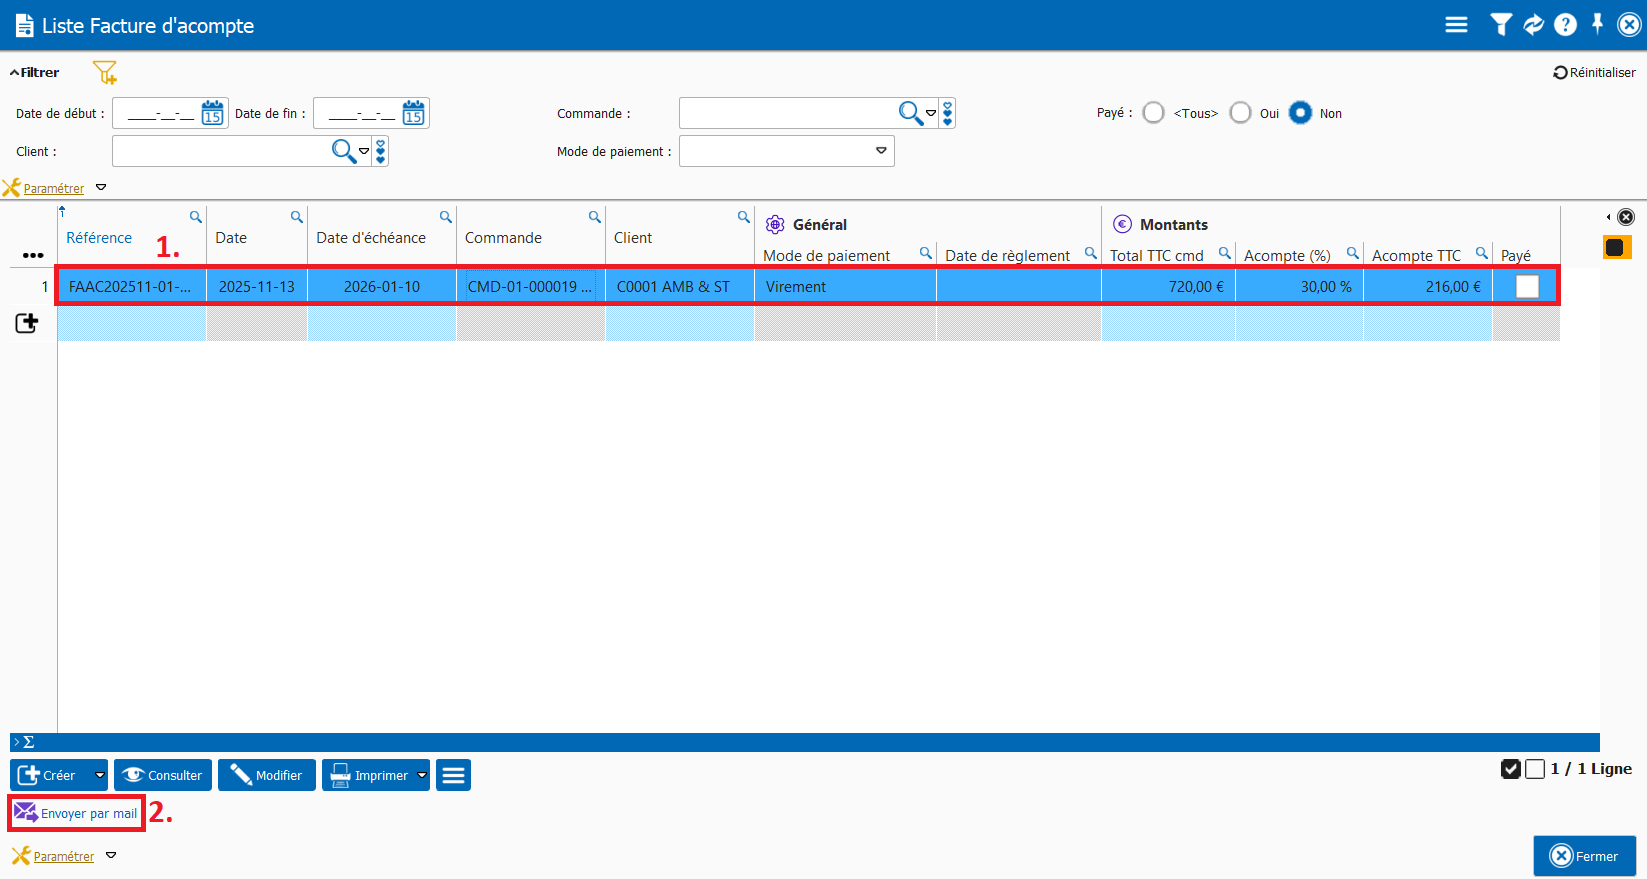
Task: Click the pin icon in title bar
Action: click(1597, 24)
